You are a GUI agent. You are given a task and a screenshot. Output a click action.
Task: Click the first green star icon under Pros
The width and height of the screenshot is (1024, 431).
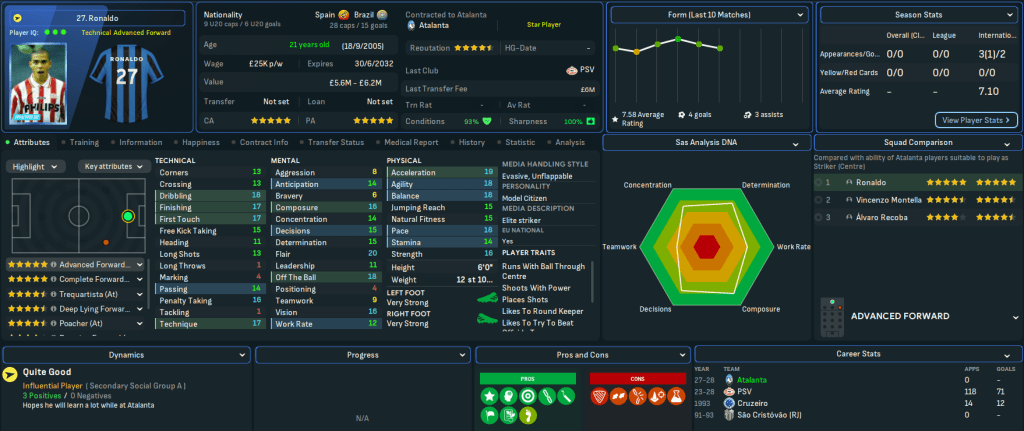pyautogui.click(x=491, y=398)
